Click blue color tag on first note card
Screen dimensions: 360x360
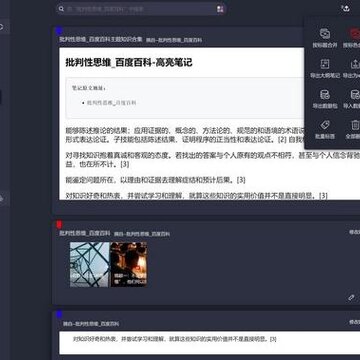pyautogui.click(x=59, y=31)
